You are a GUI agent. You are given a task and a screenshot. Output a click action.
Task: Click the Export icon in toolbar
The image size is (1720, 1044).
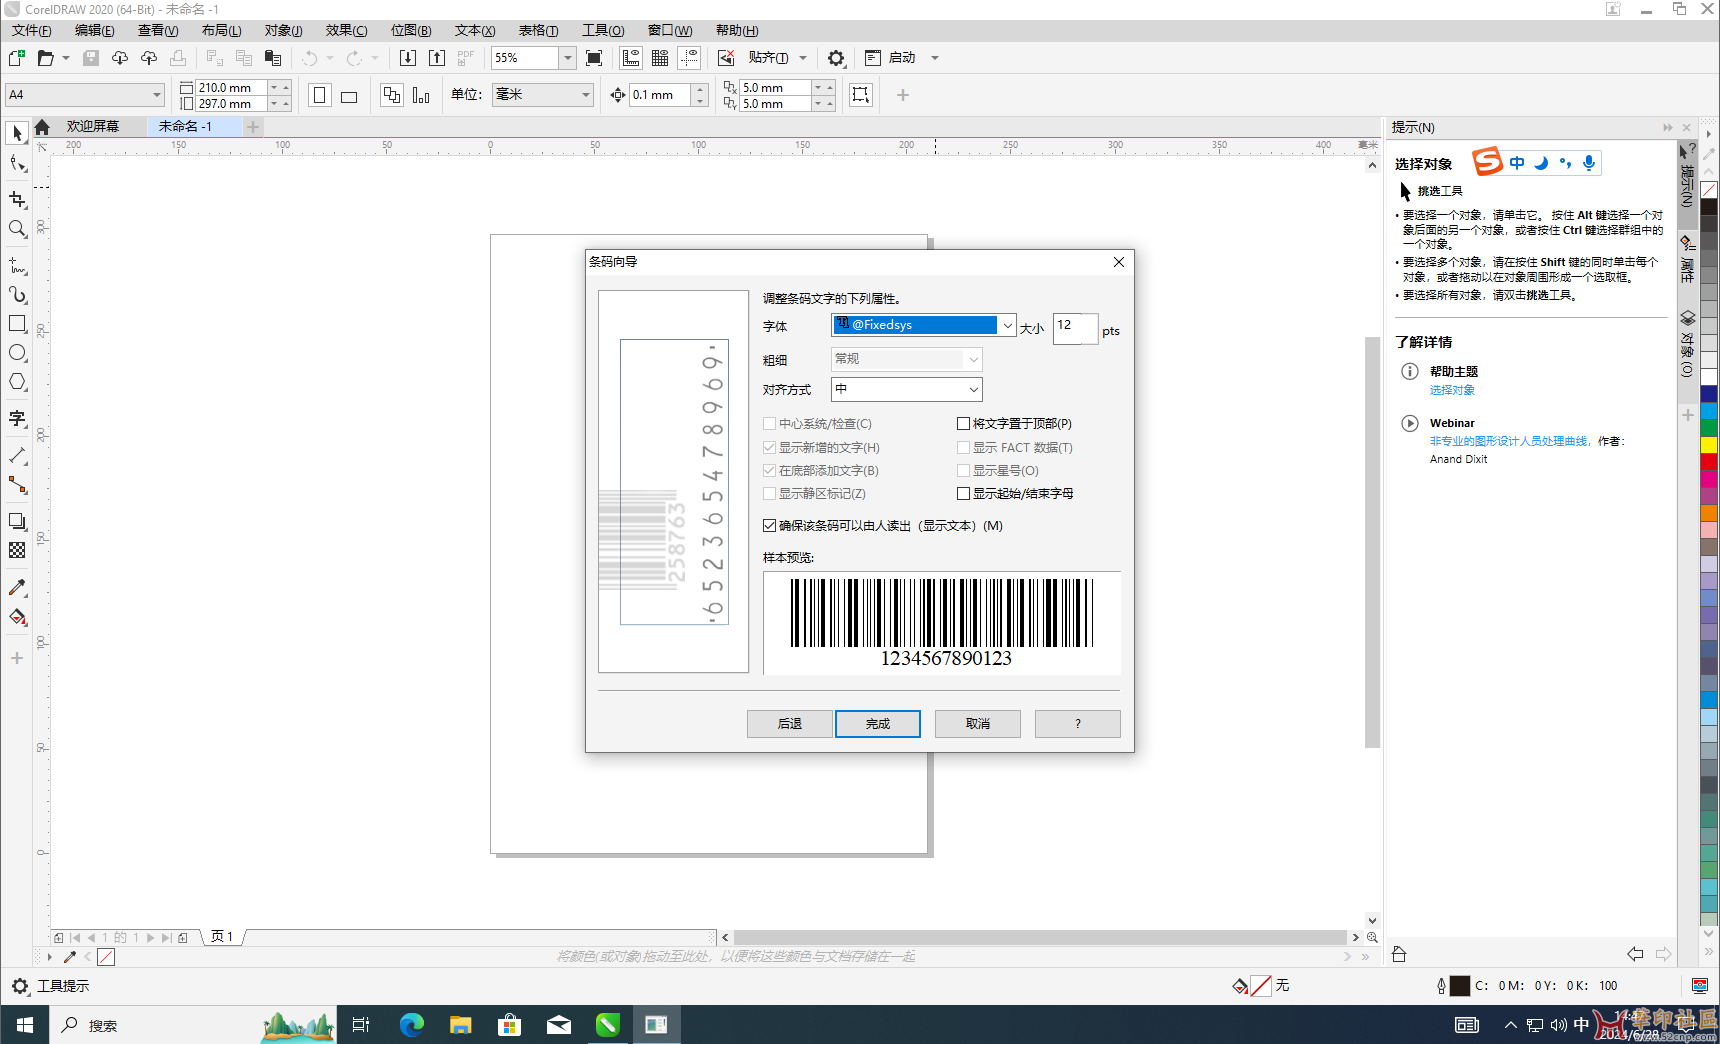tap(437, 58)
